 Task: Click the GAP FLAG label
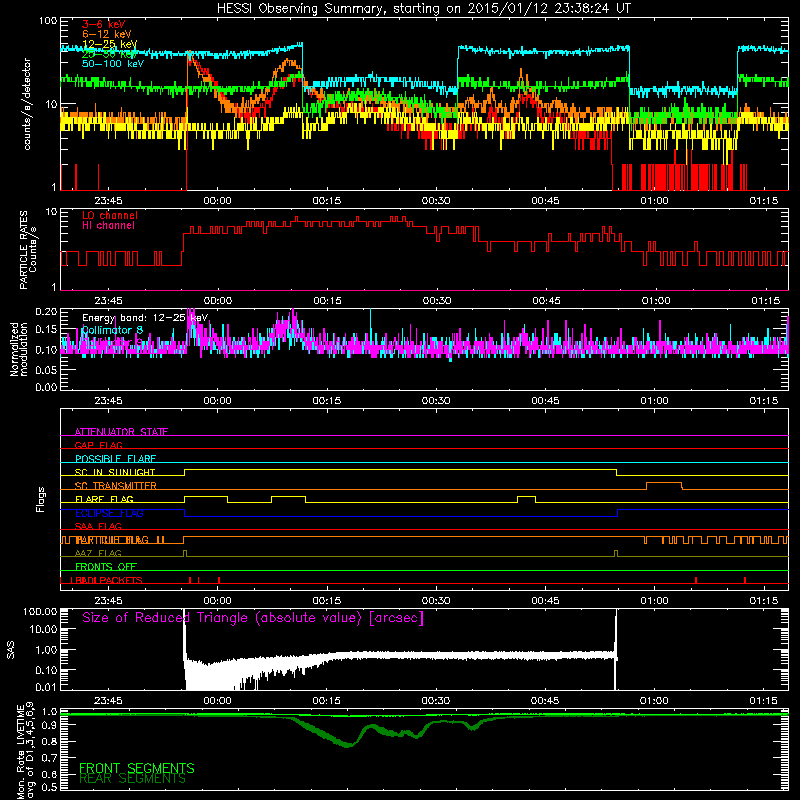pos(98,445)
